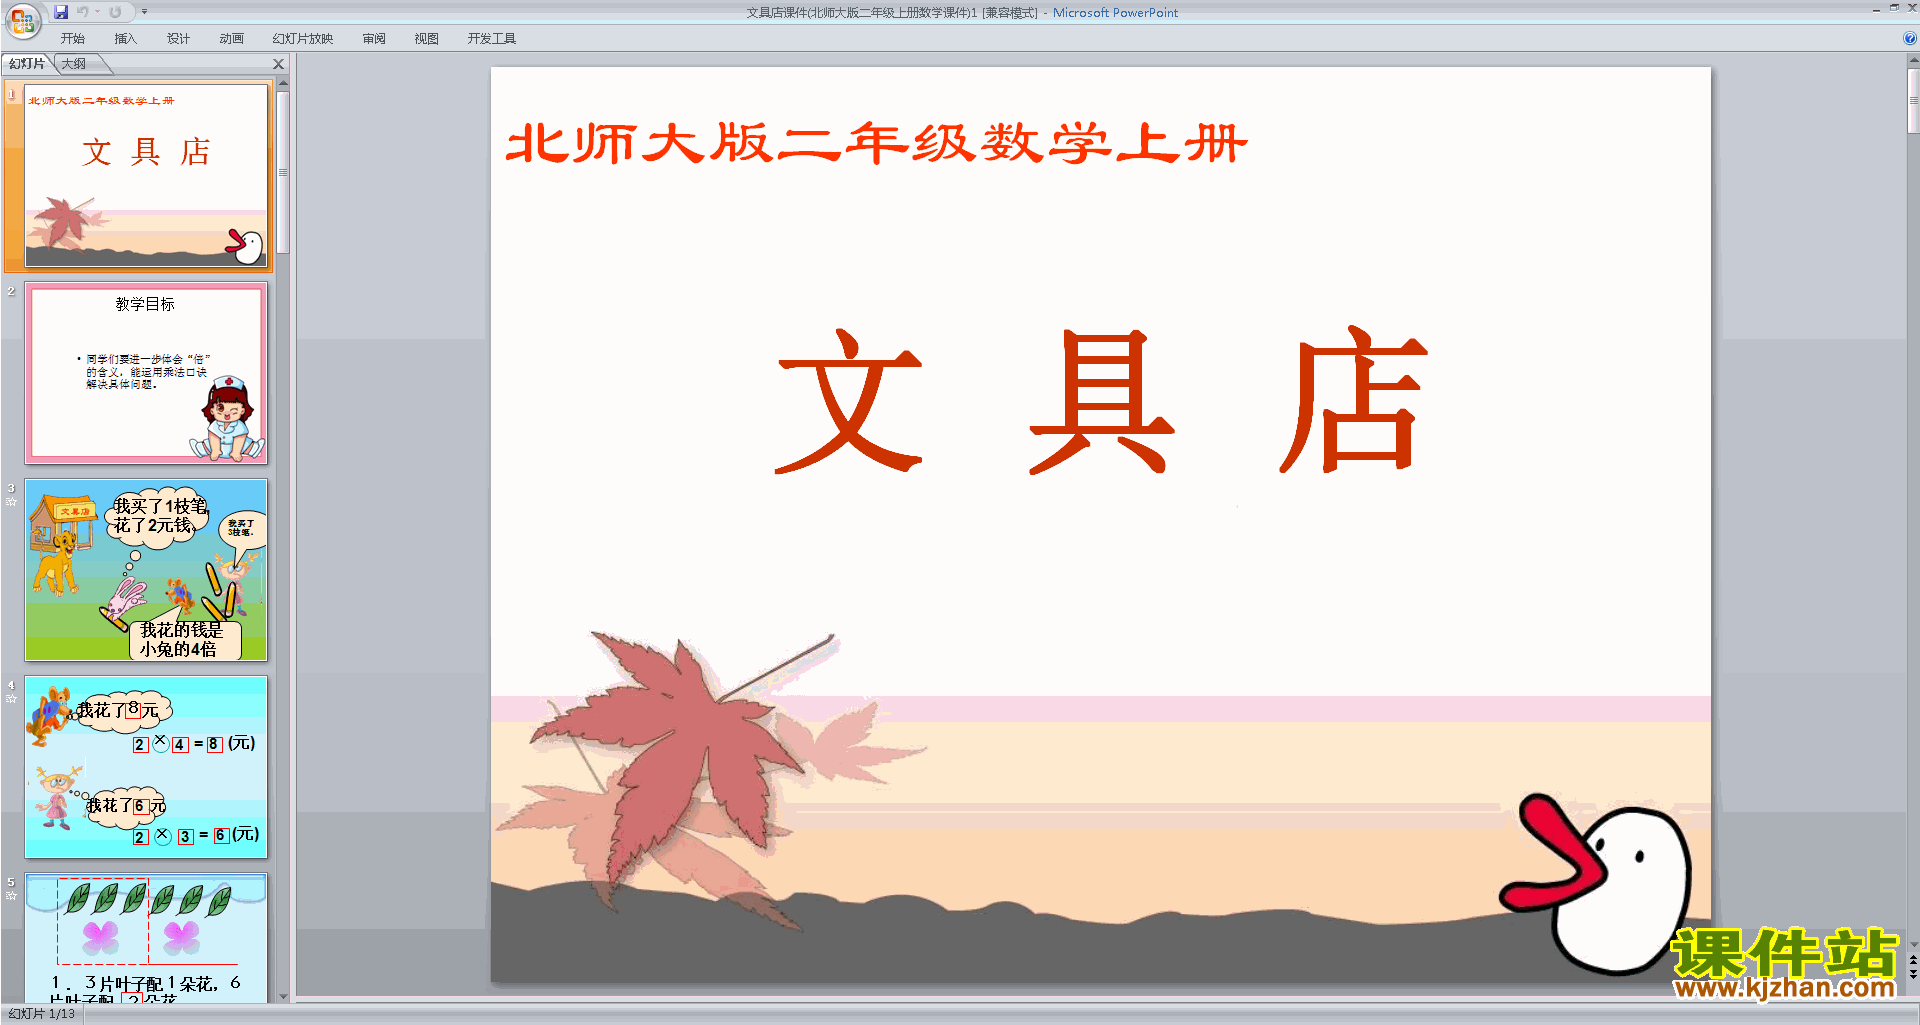Click the slide subtitle 北师大版二年级数学上册

[877, 143]
